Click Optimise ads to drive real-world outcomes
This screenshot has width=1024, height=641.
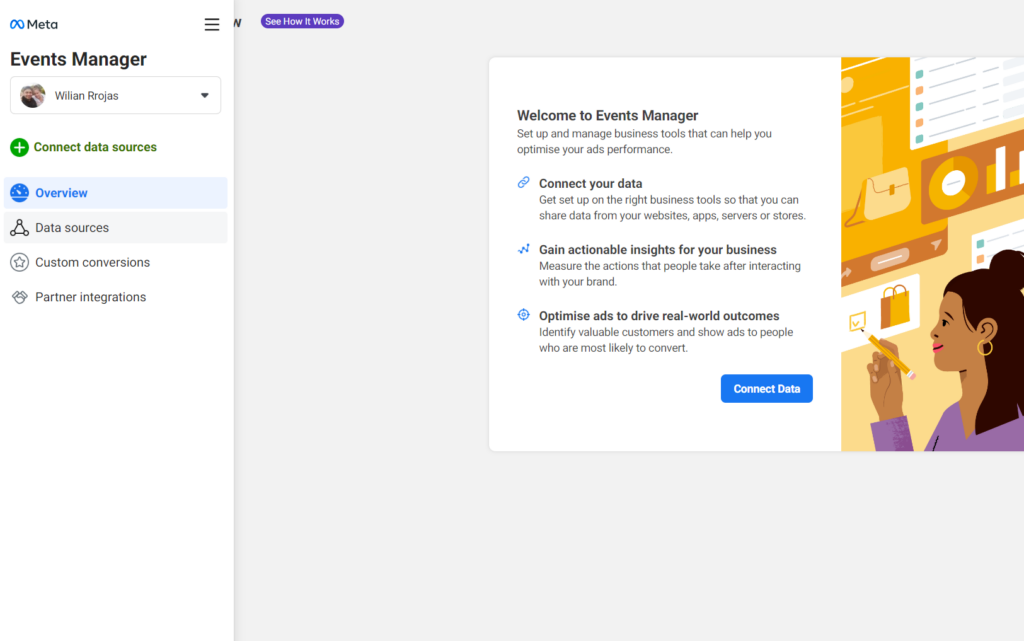[x=659, y=315]
